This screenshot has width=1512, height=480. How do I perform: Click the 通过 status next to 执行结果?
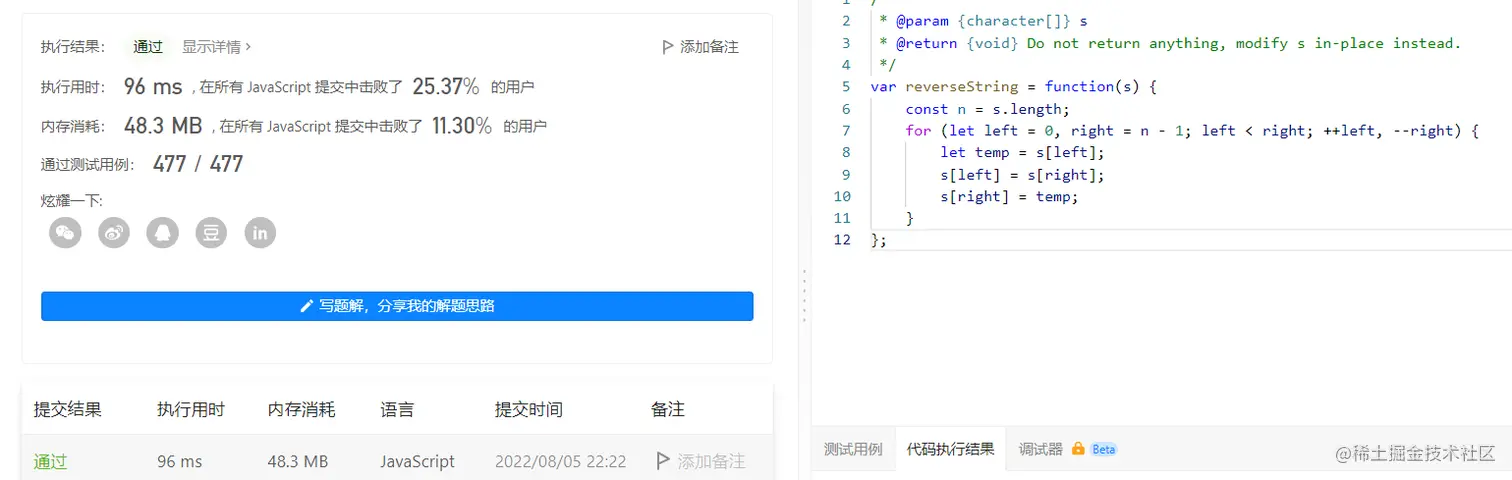148,46
